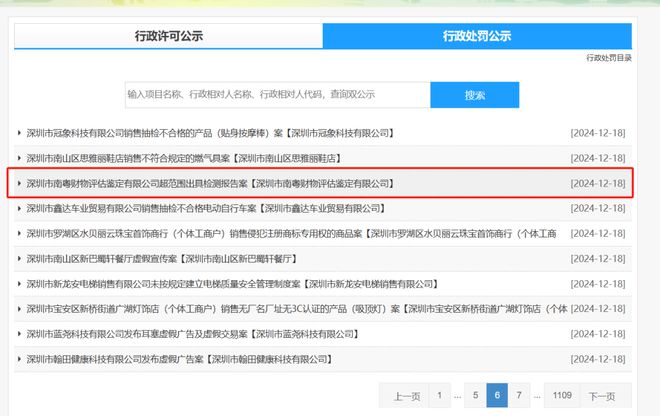The image size is (660, 416).
Task: Go to page 1
Action: [439, 395]
